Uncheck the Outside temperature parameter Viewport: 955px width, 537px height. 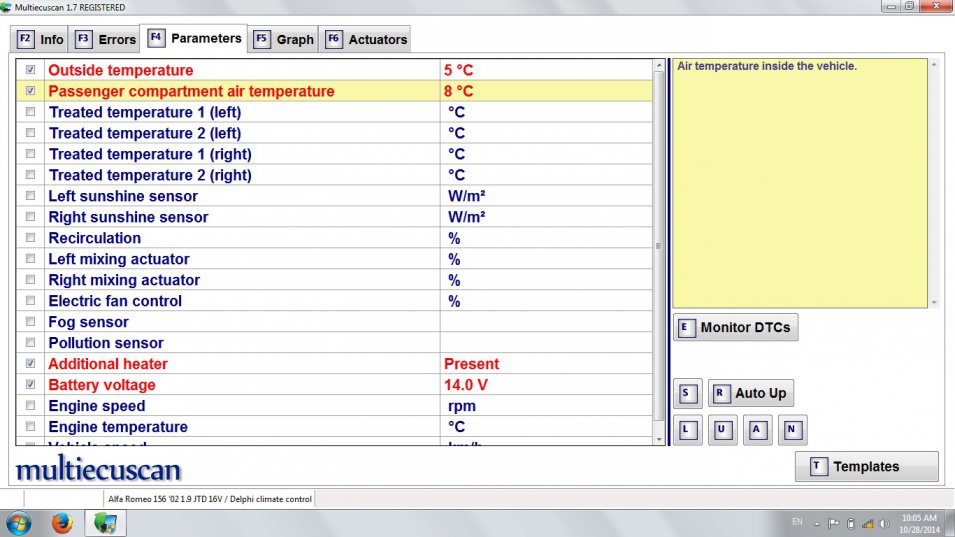[30, 70]
